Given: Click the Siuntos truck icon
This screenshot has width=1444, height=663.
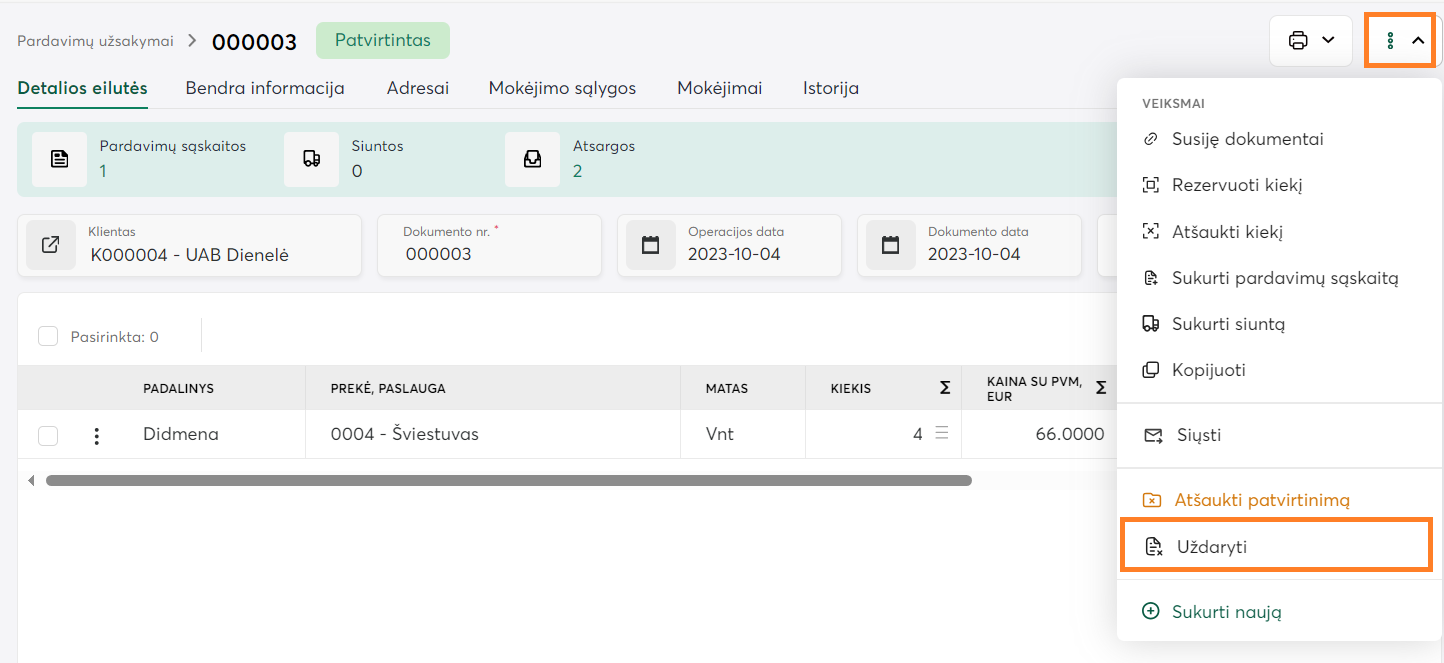Looking at the screenshot, I should pyautogui.click(x=311, y=159).
